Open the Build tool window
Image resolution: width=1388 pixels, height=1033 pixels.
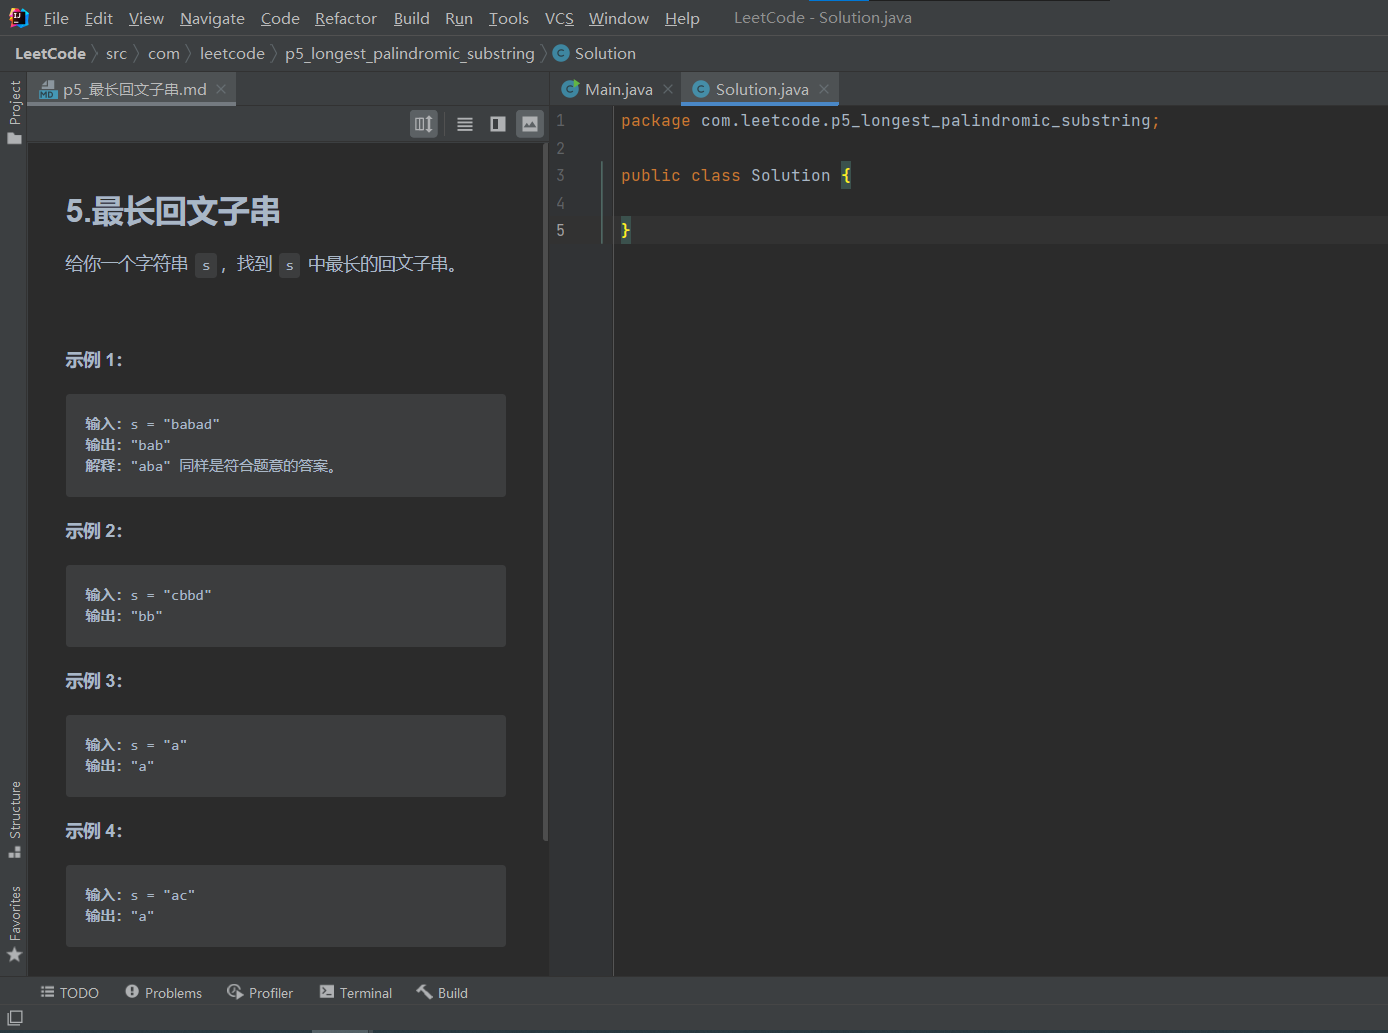pos(443,993)
